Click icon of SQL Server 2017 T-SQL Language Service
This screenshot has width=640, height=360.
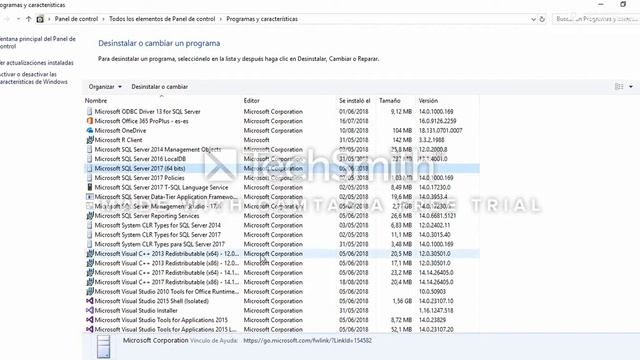[89, 187]
